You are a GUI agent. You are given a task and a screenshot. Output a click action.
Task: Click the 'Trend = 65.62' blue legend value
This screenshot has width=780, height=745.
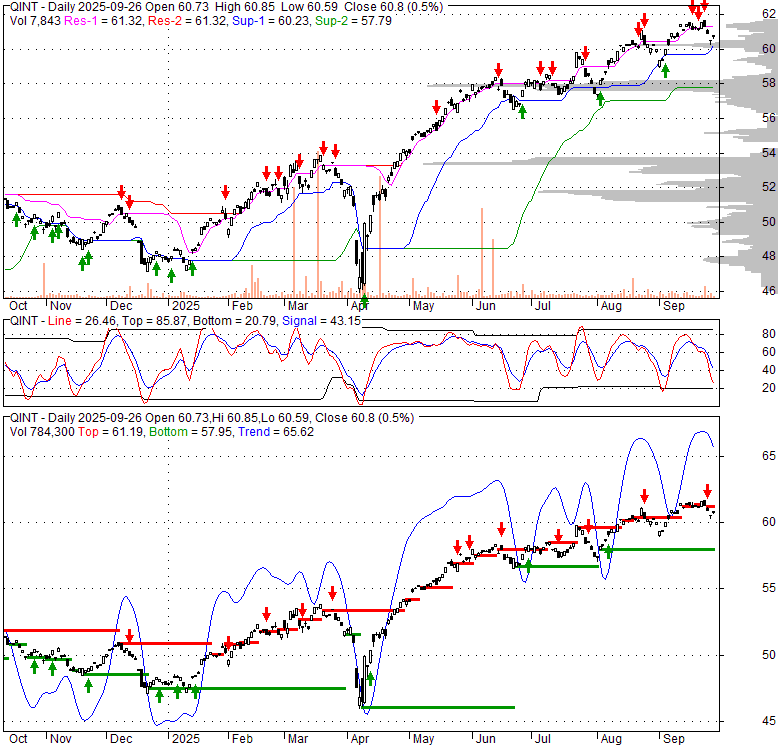coord(276,432)
